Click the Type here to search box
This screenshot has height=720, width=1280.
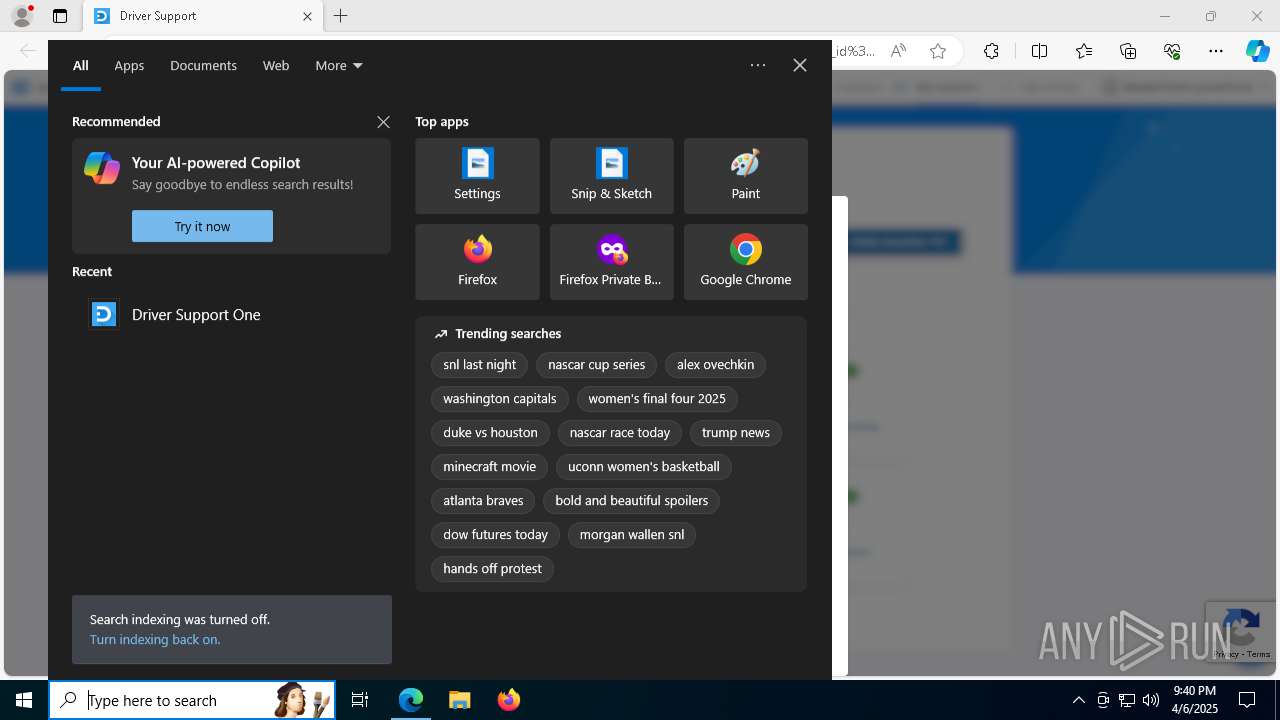(x=192, y=700)
